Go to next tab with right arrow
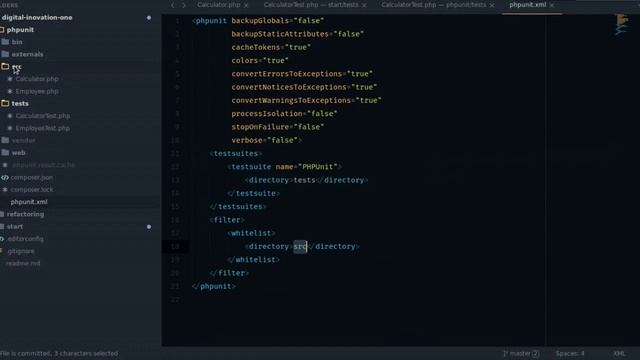This screenshot has height=360, width=640. [184, 5]
